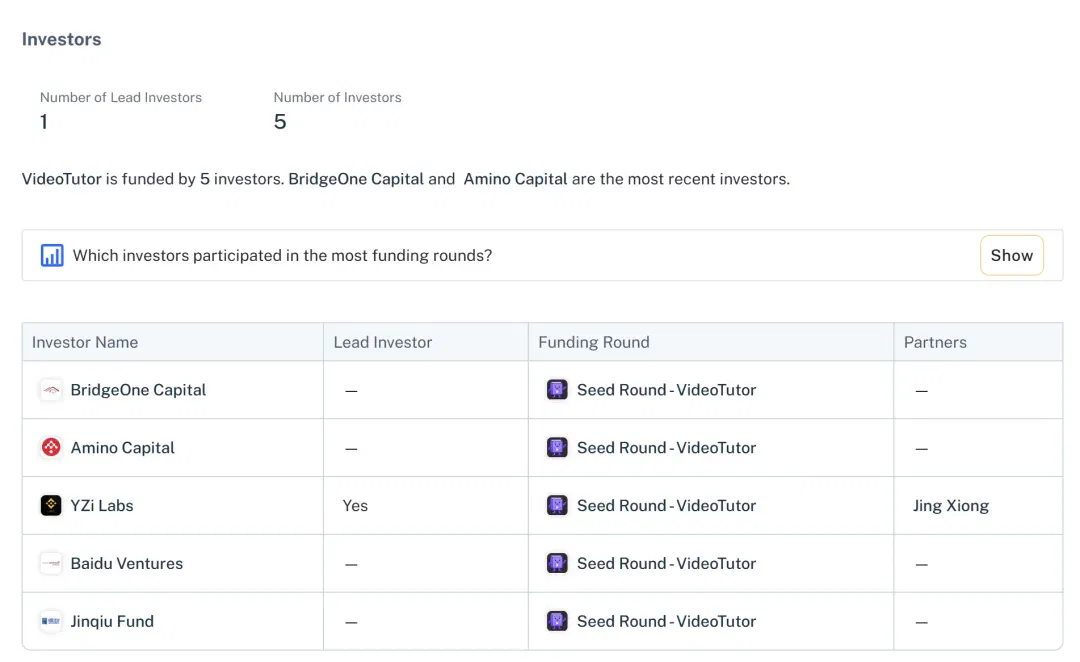Click VideoTutor icon in YZi Labs row
This screenshot has height=662, width=1080.
[x=557, y=506]
